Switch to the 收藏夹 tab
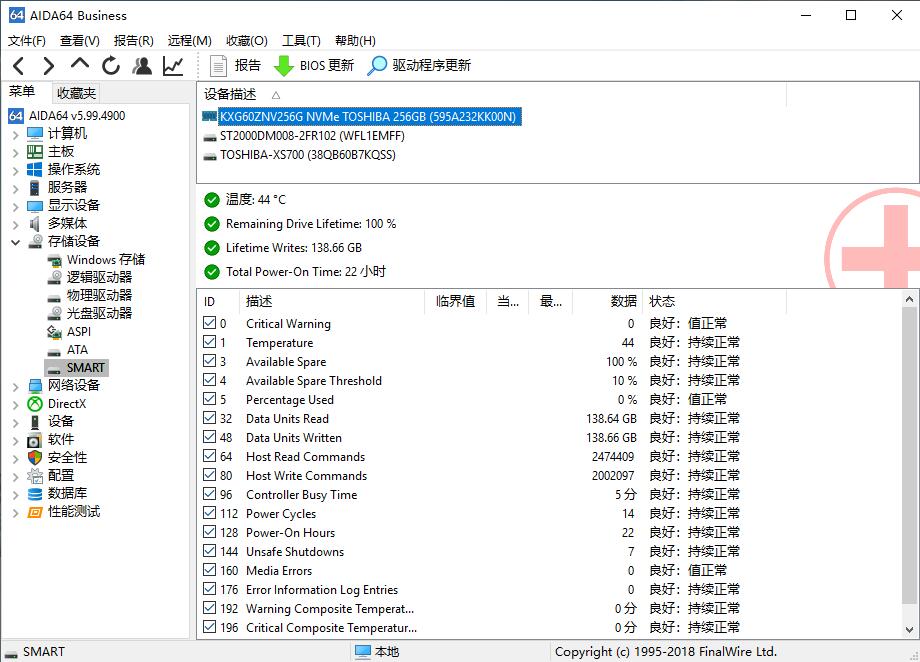This screenshot has height=662, width=920. click(76, 93)
